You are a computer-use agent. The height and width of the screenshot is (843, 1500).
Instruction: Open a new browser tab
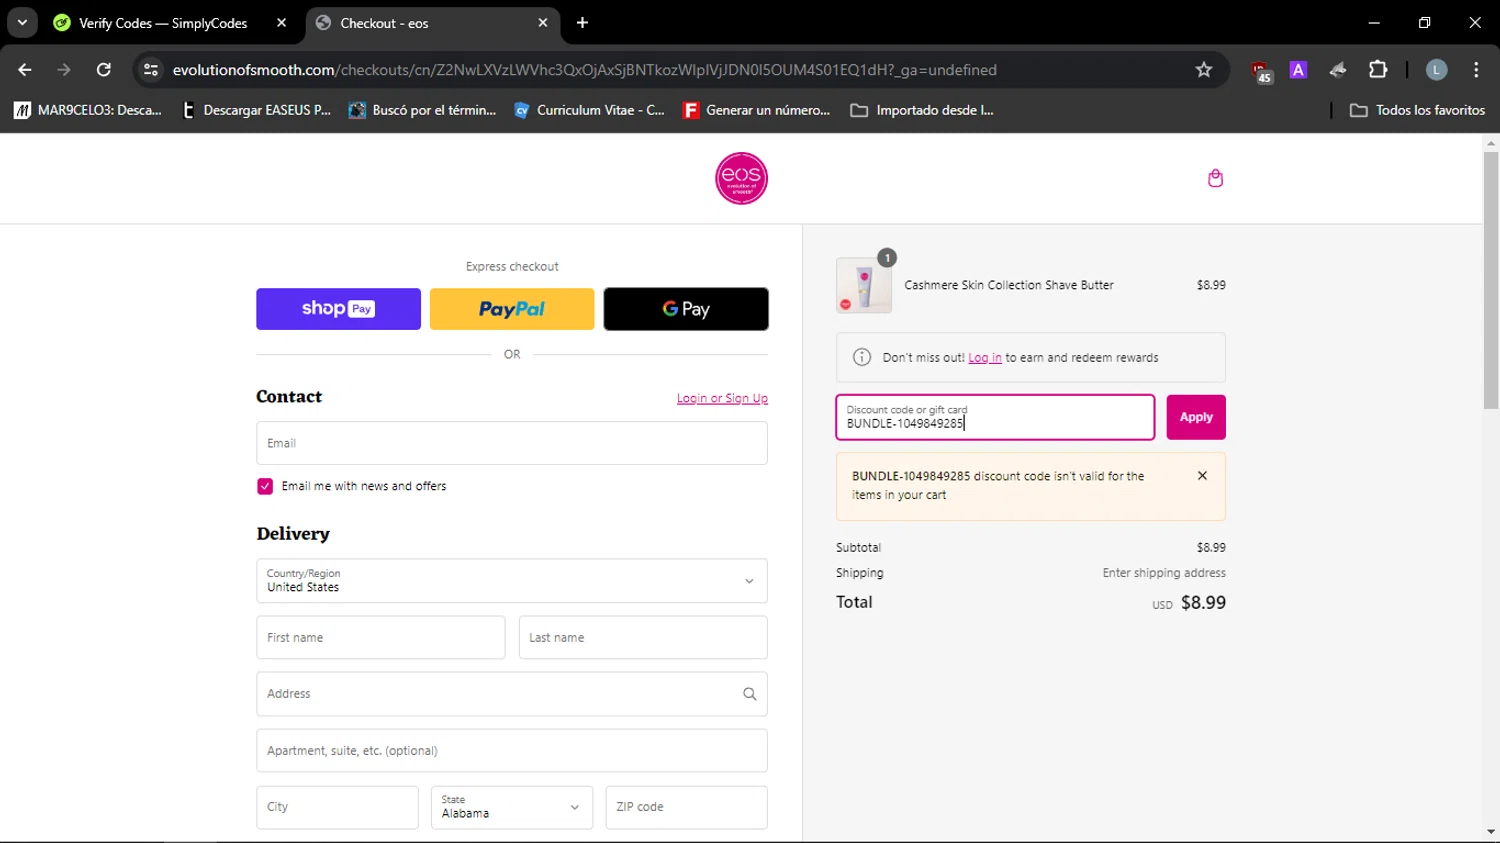click(x=582, y=23)
